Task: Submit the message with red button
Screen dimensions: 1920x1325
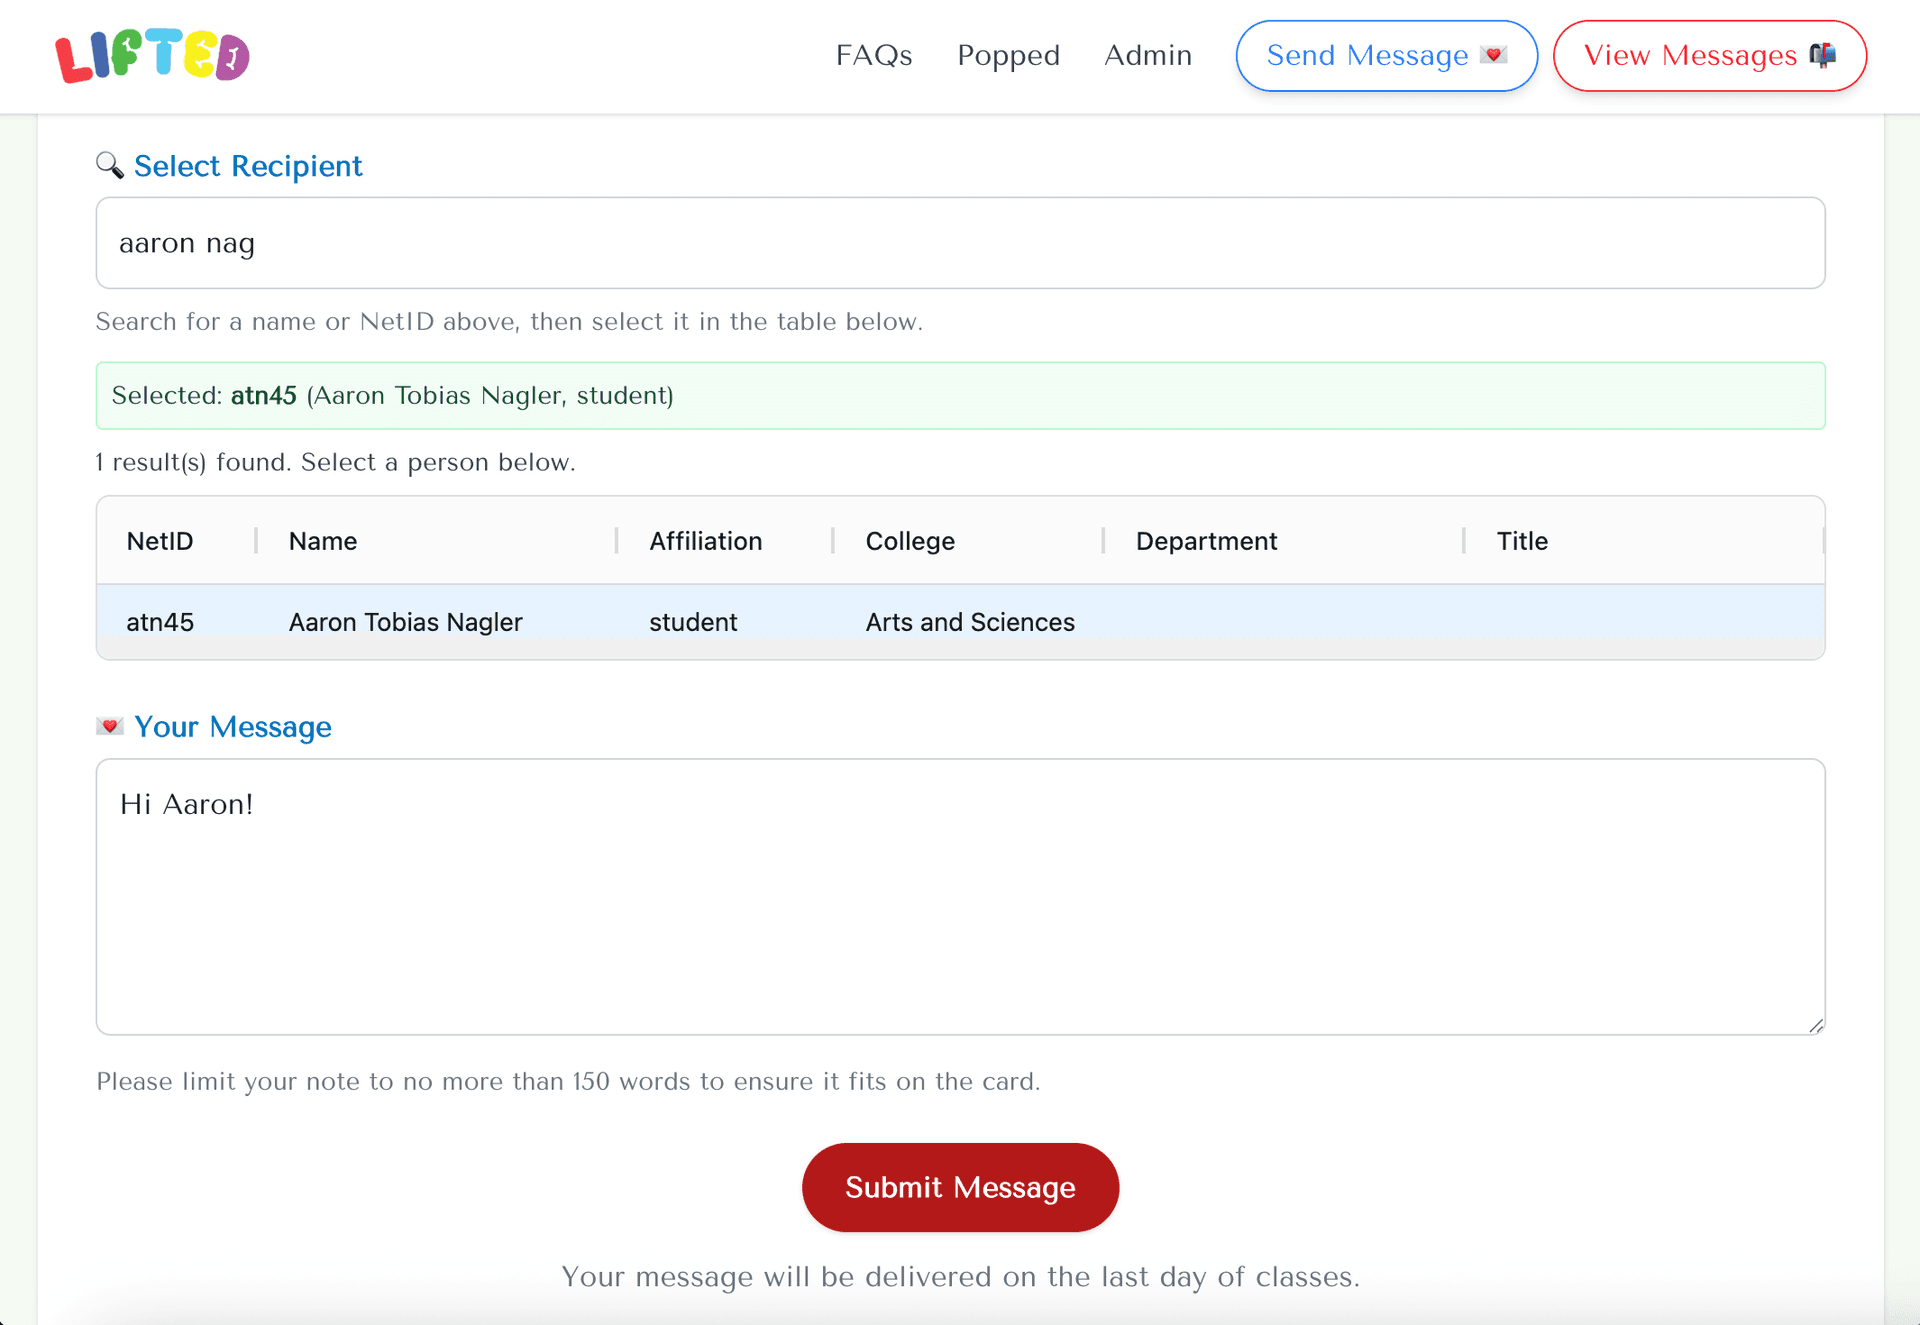Action: click(x=959, y=1187)
